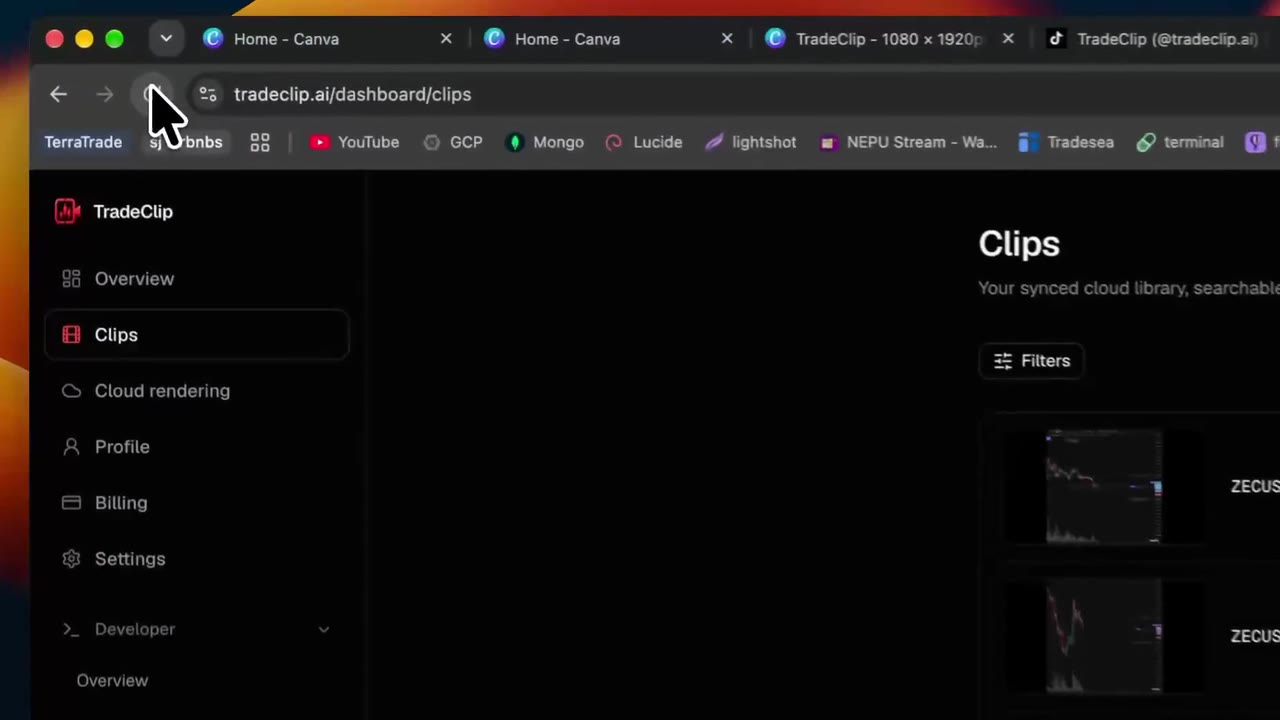Open the terminal bookmark
Screen dimensions: 1280x720
pyautogui.click(x=1180, y=142)
